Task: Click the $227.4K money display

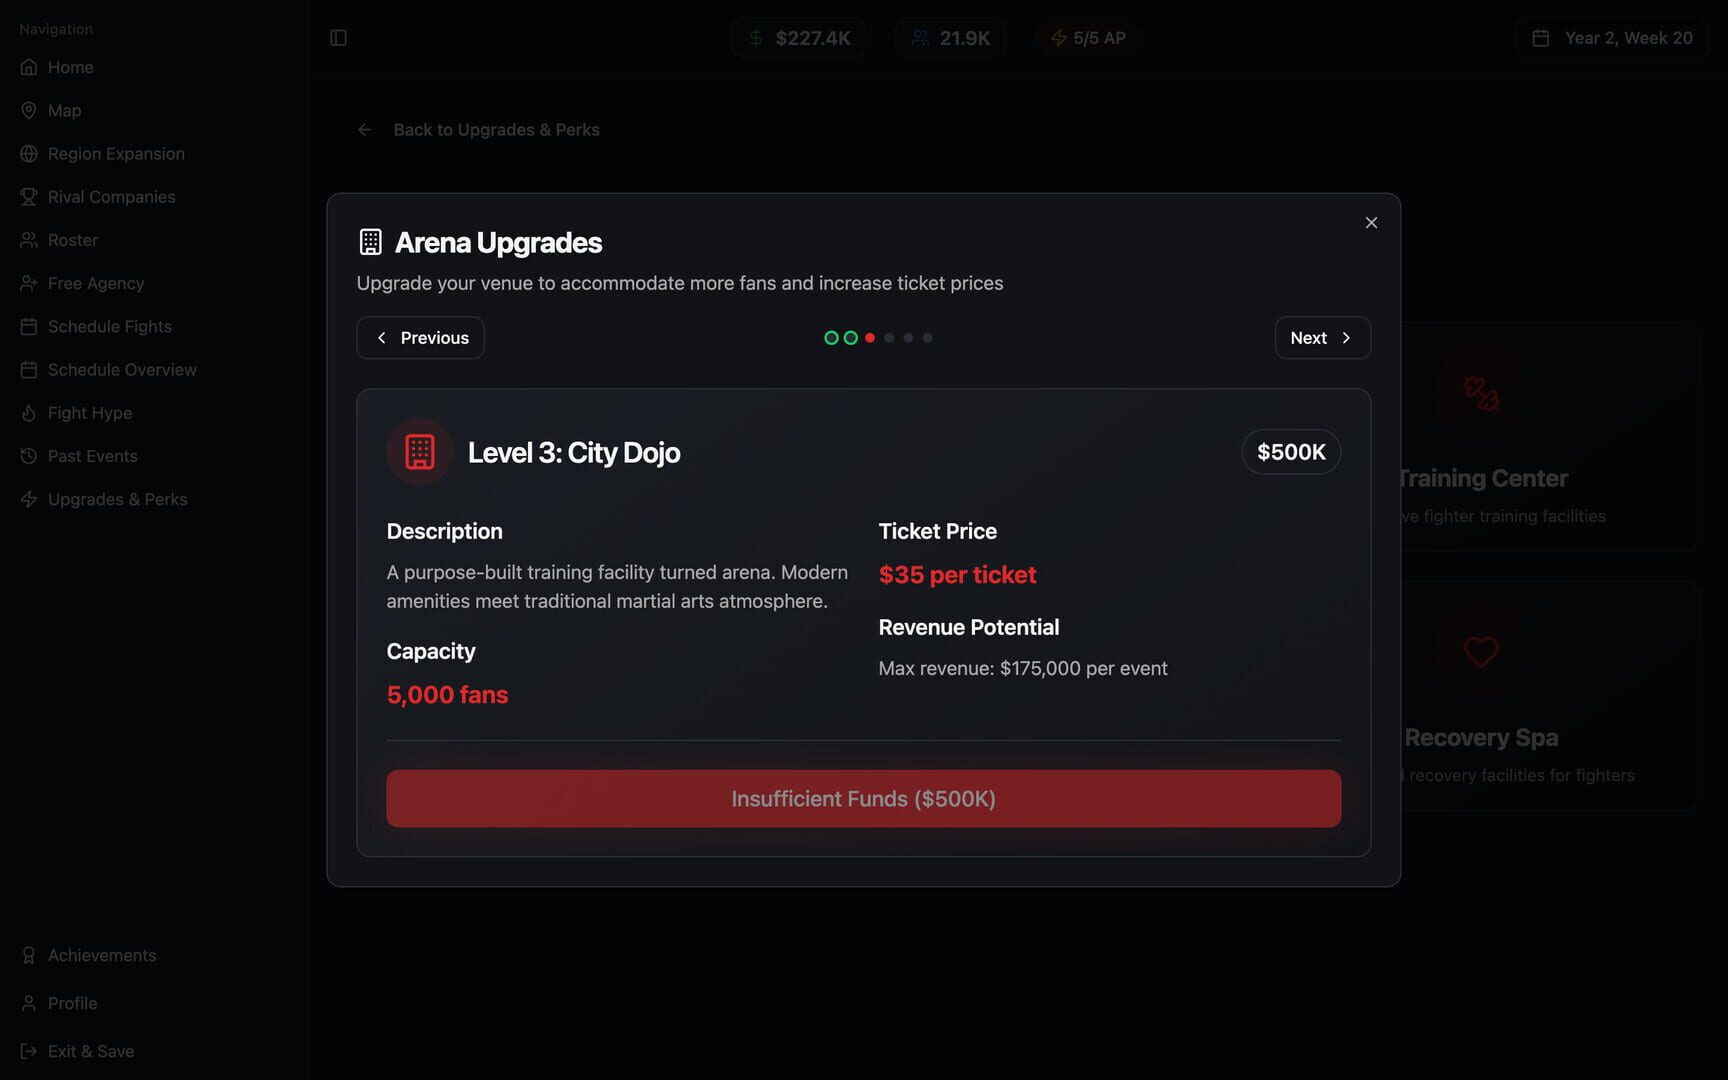Action: [798, 37]
